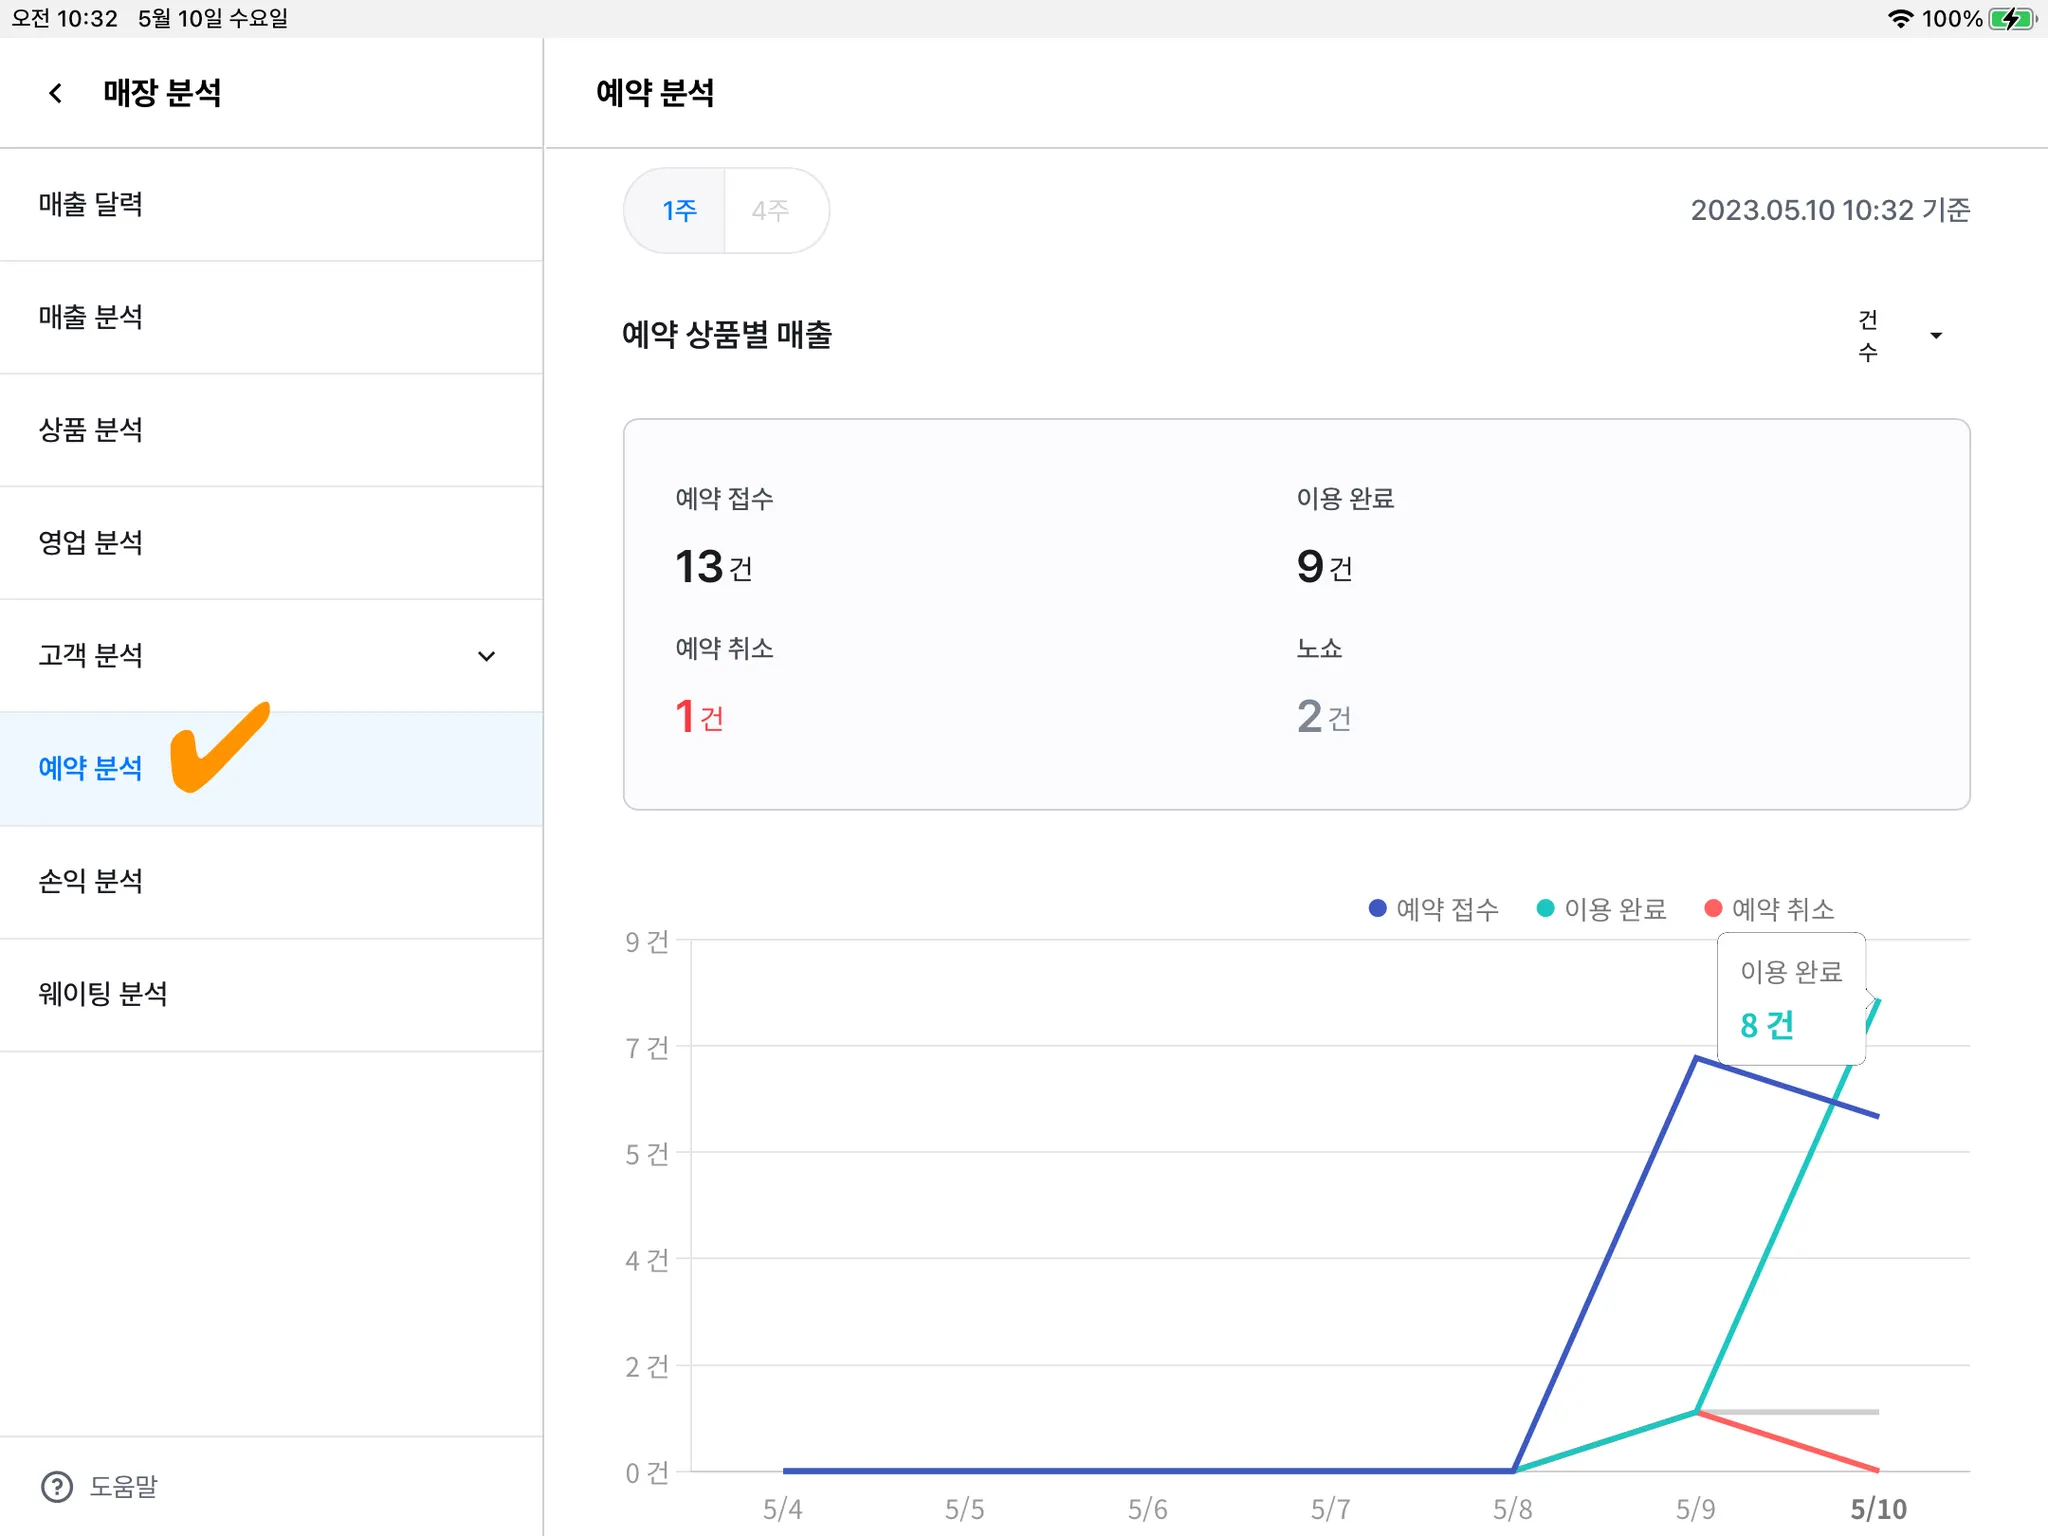Tap the 5/10 date label on chart

point(1878,1509)
